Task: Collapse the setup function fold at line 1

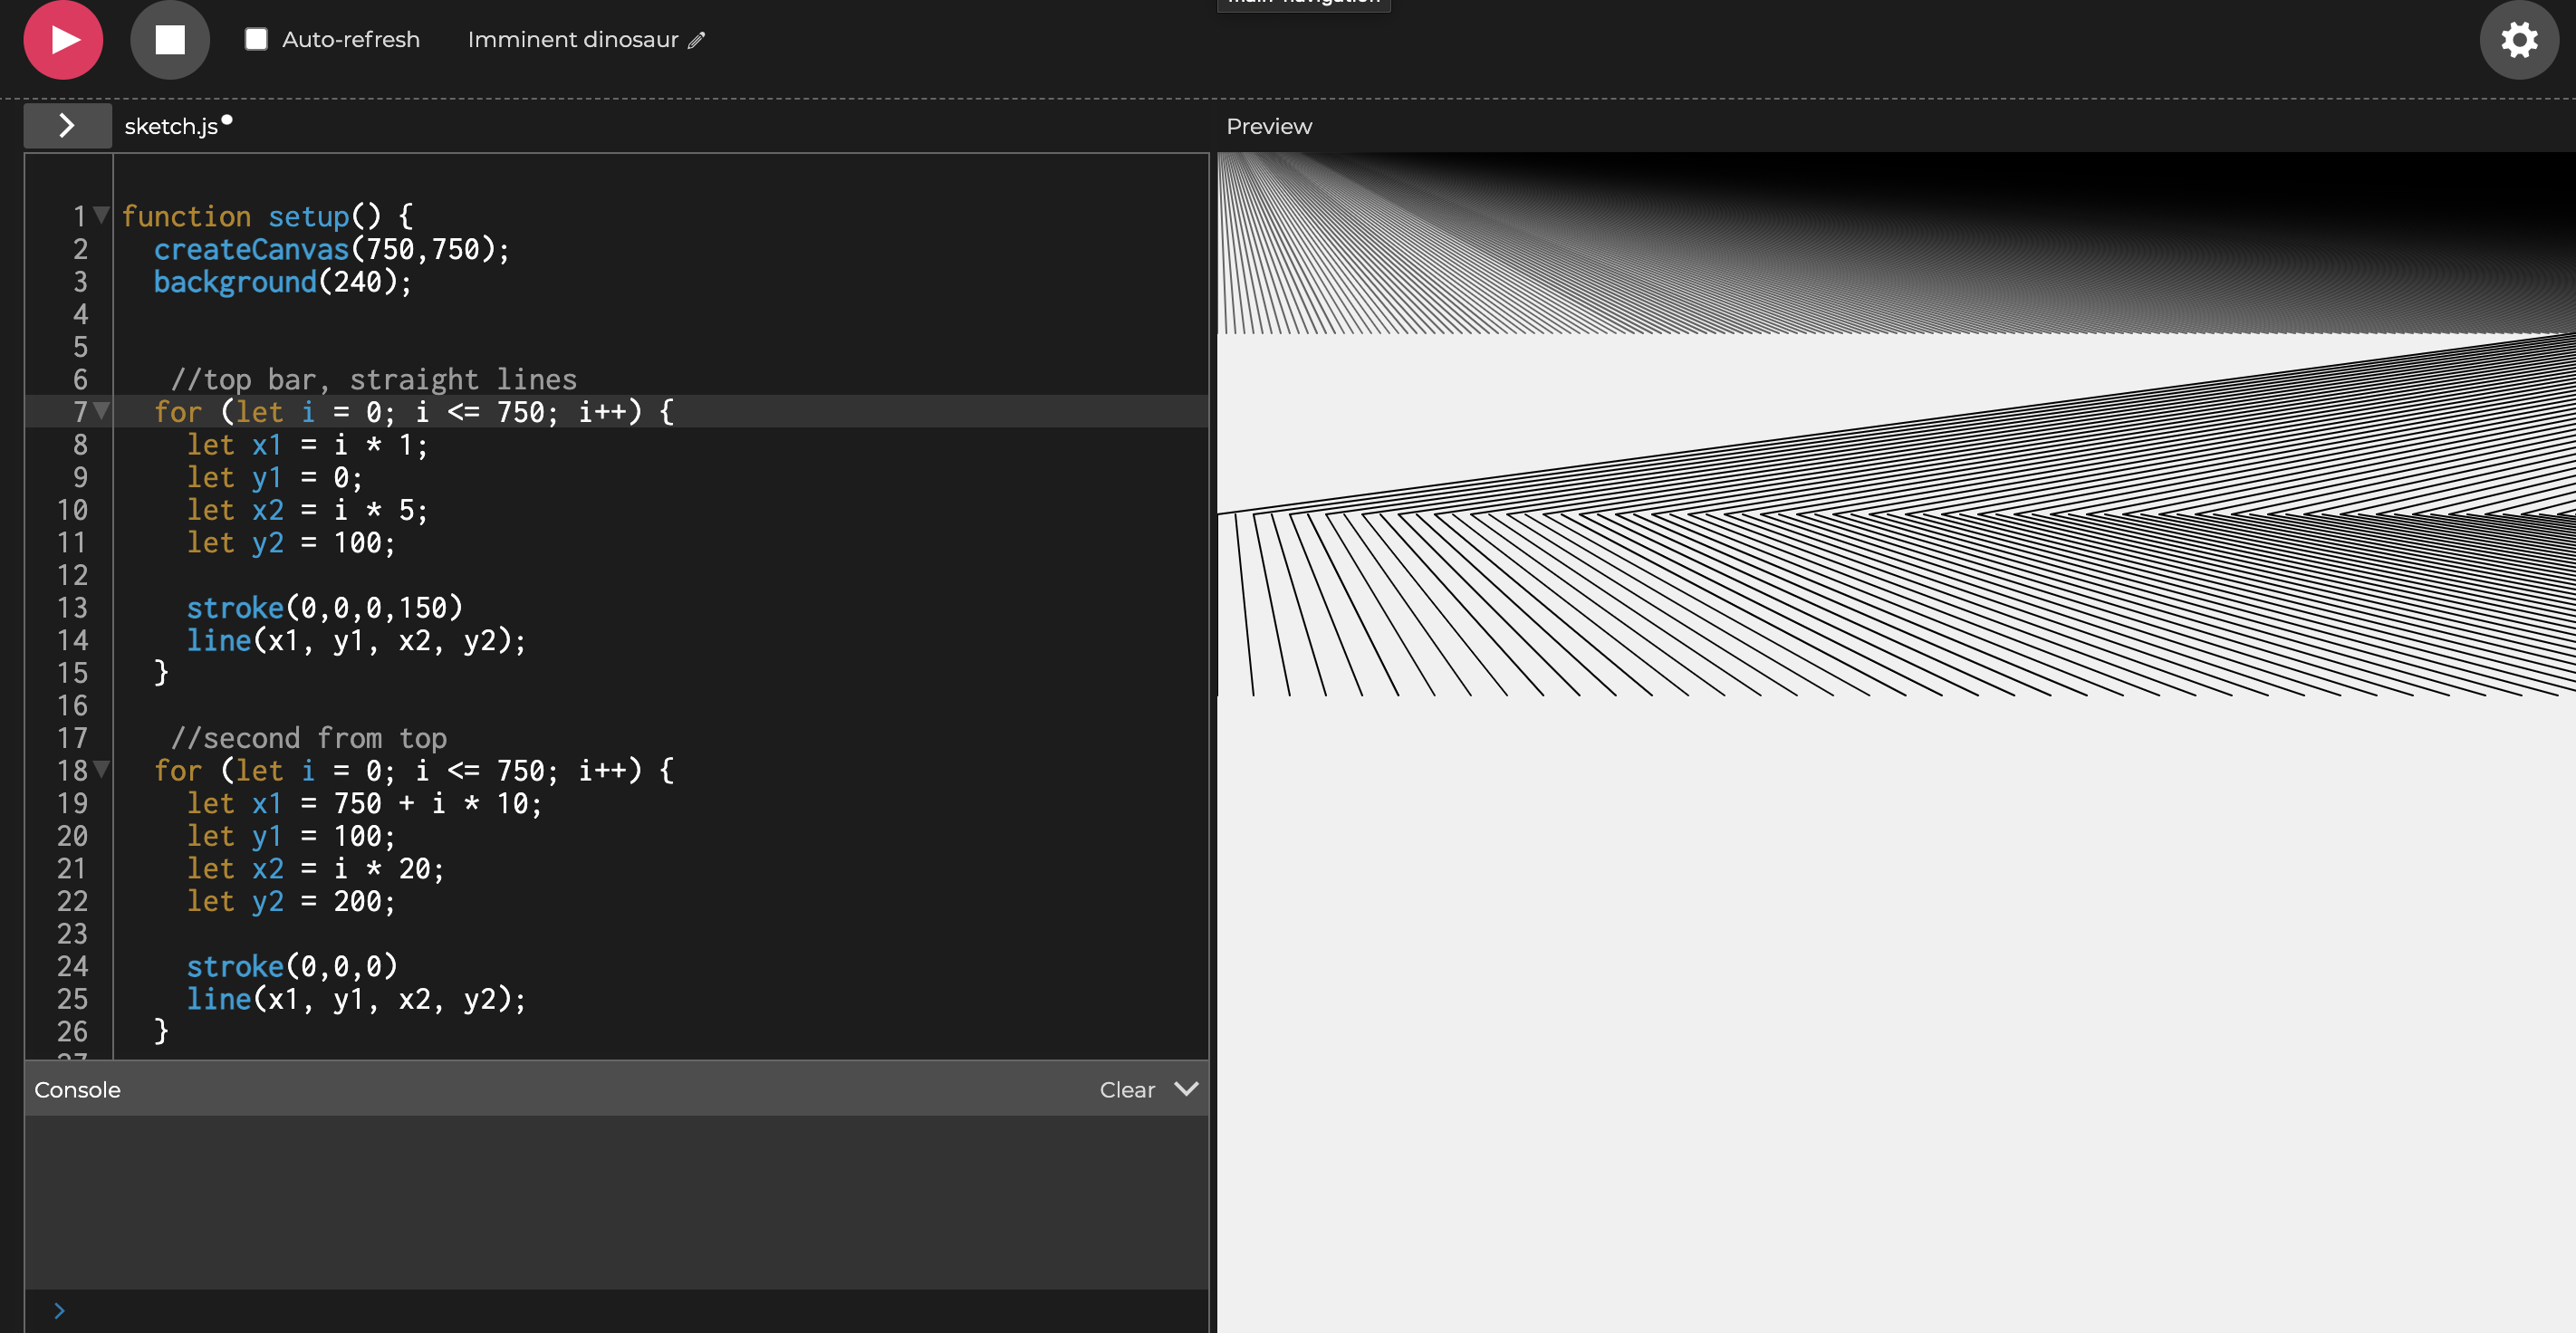Action: pos(101,215)
